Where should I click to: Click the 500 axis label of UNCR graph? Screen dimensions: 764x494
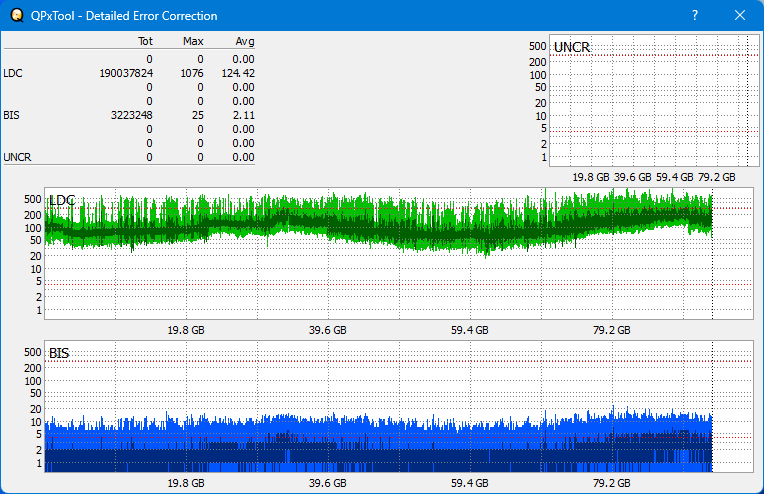537,46
